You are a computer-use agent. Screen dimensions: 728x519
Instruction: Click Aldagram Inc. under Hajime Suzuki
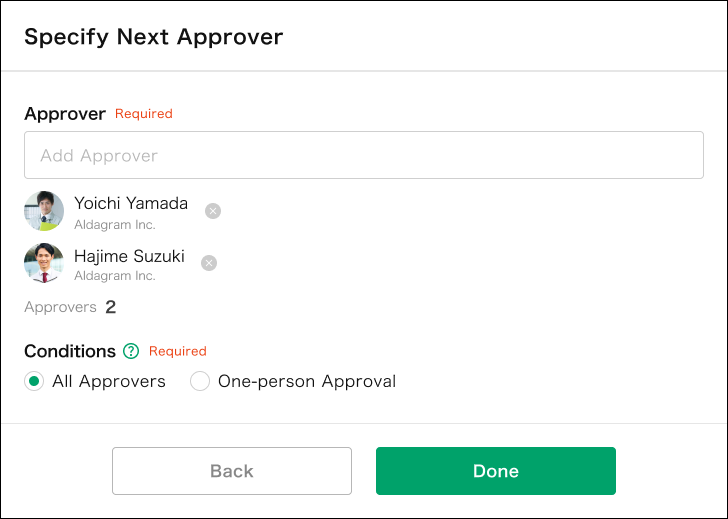click(115, 275)
